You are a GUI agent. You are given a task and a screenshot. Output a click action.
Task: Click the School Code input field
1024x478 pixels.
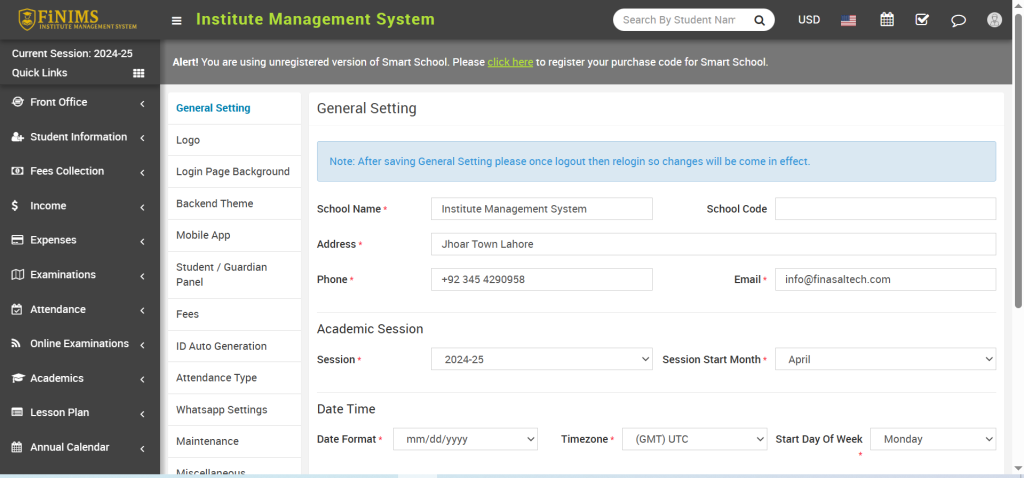(x=885, y=209)
